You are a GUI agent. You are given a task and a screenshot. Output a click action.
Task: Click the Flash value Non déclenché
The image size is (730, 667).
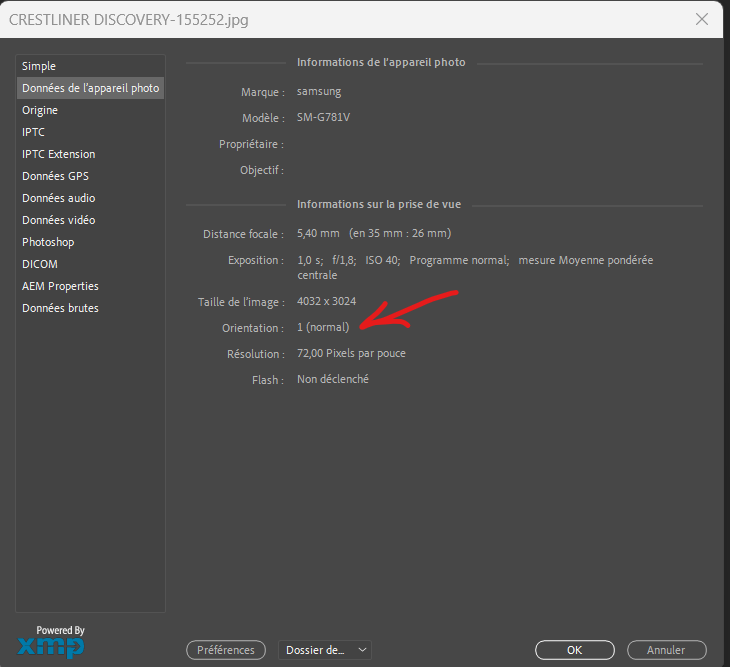333,379
